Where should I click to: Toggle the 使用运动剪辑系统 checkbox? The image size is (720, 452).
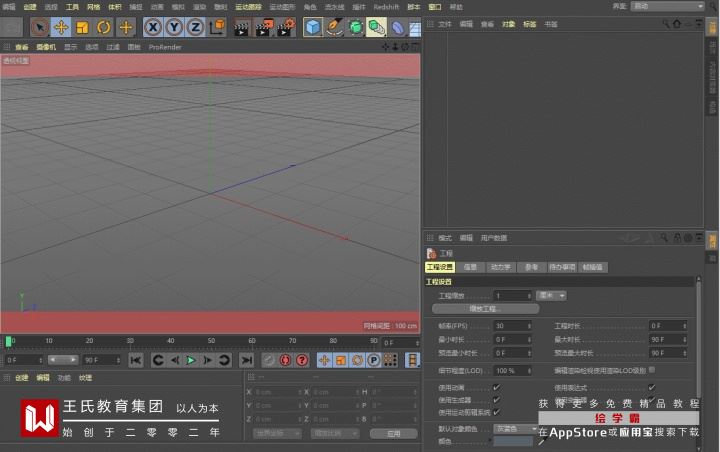[496, 412]
